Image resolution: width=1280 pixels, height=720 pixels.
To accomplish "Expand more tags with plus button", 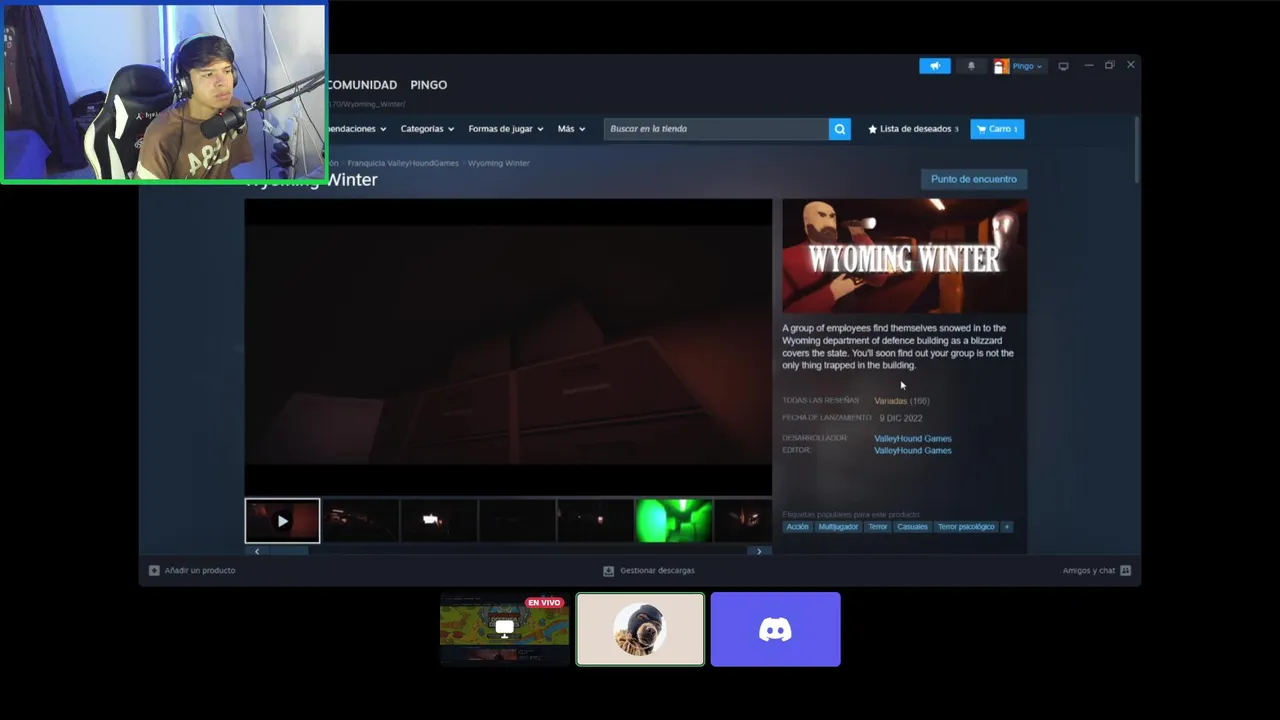I will (x=1007, y=527).
